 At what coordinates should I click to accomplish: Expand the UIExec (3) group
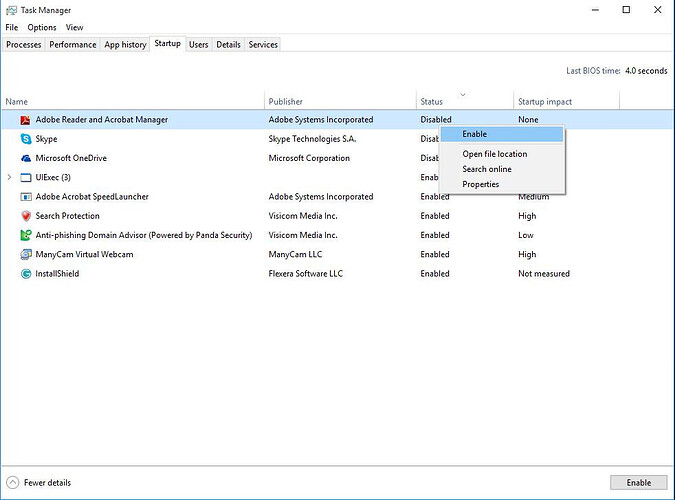(9, 177)
